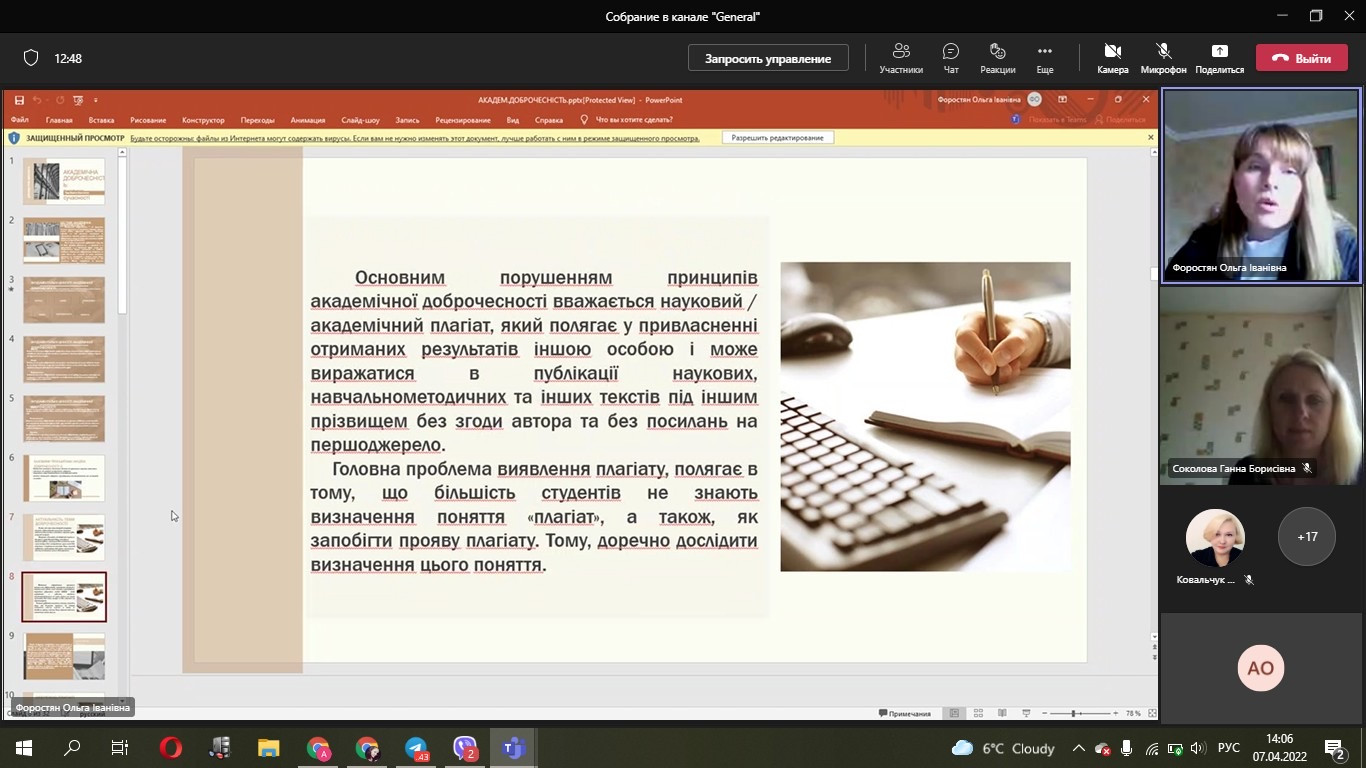1366x768 pixels.
Task: Toggle the Примечания notes pane
Action: point(905,713)
